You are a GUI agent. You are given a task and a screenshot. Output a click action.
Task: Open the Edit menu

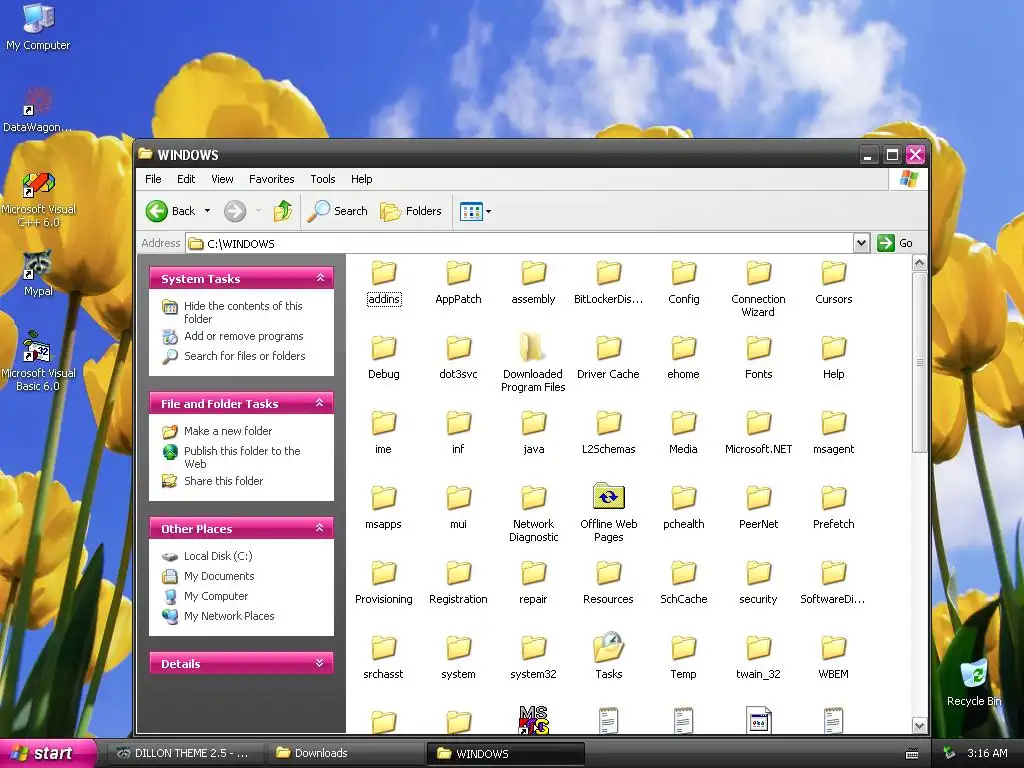(x=186, y=179)
